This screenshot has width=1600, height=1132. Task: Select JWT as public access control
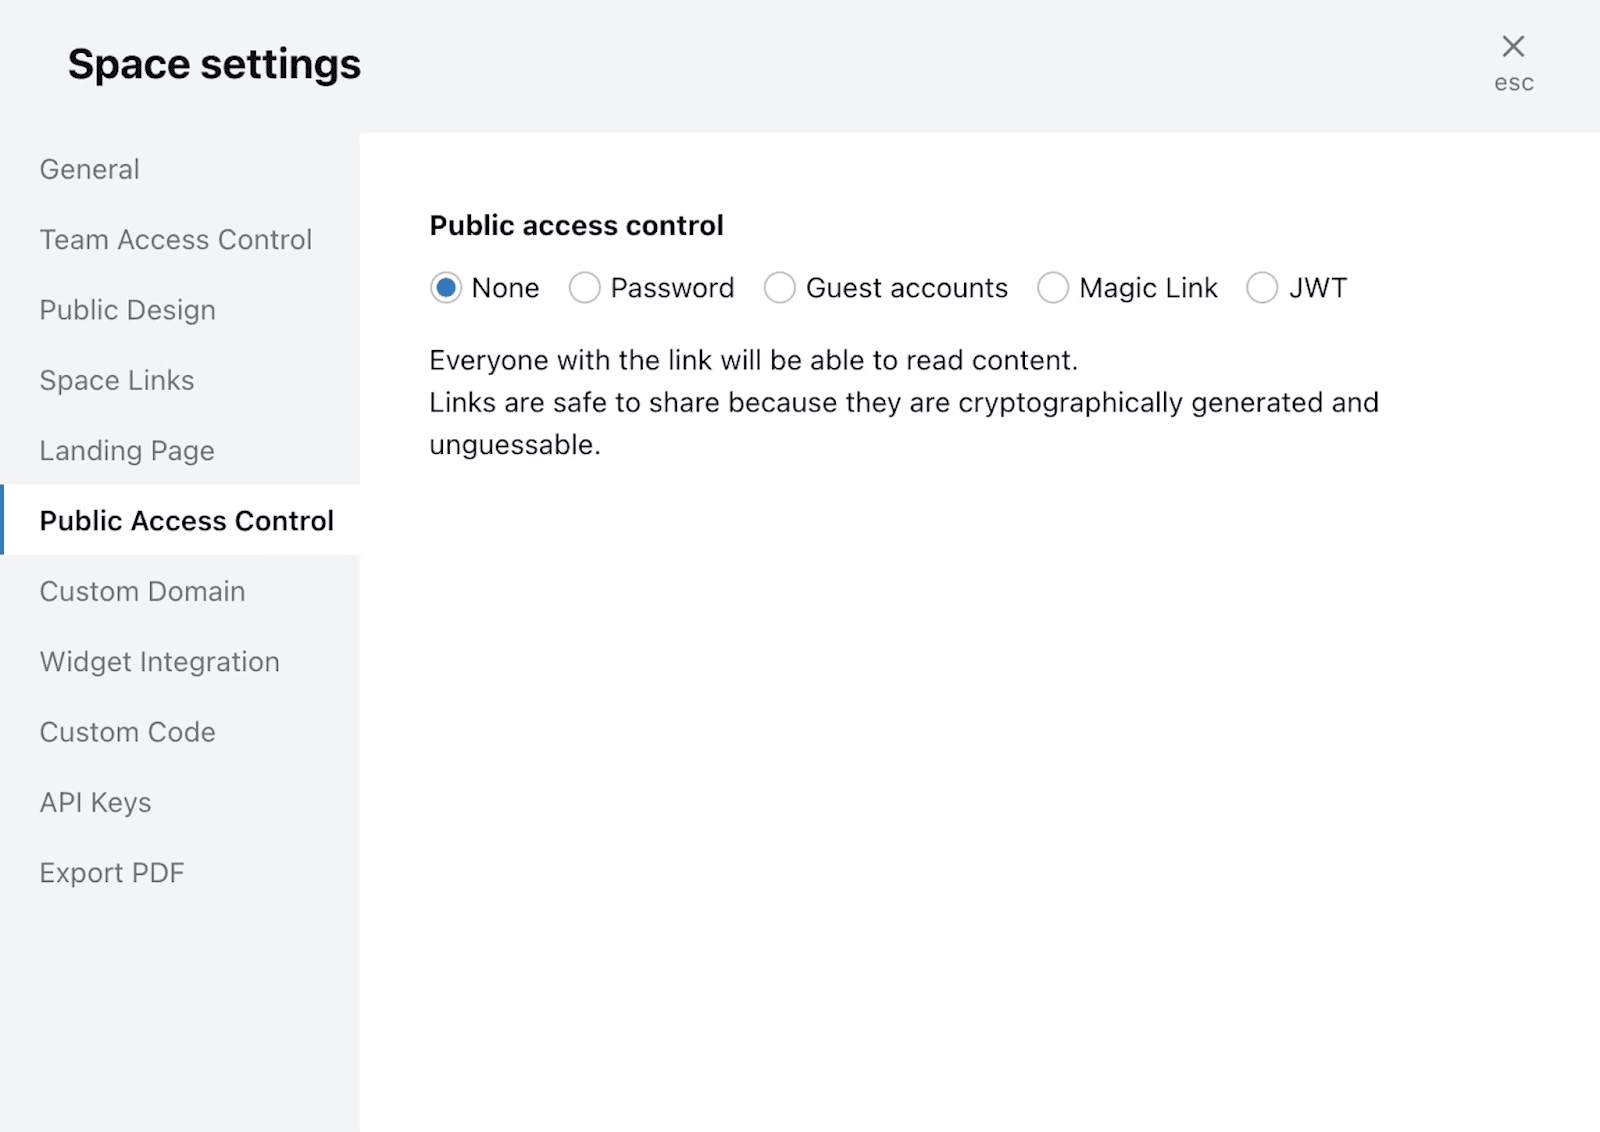[1262, 288]
